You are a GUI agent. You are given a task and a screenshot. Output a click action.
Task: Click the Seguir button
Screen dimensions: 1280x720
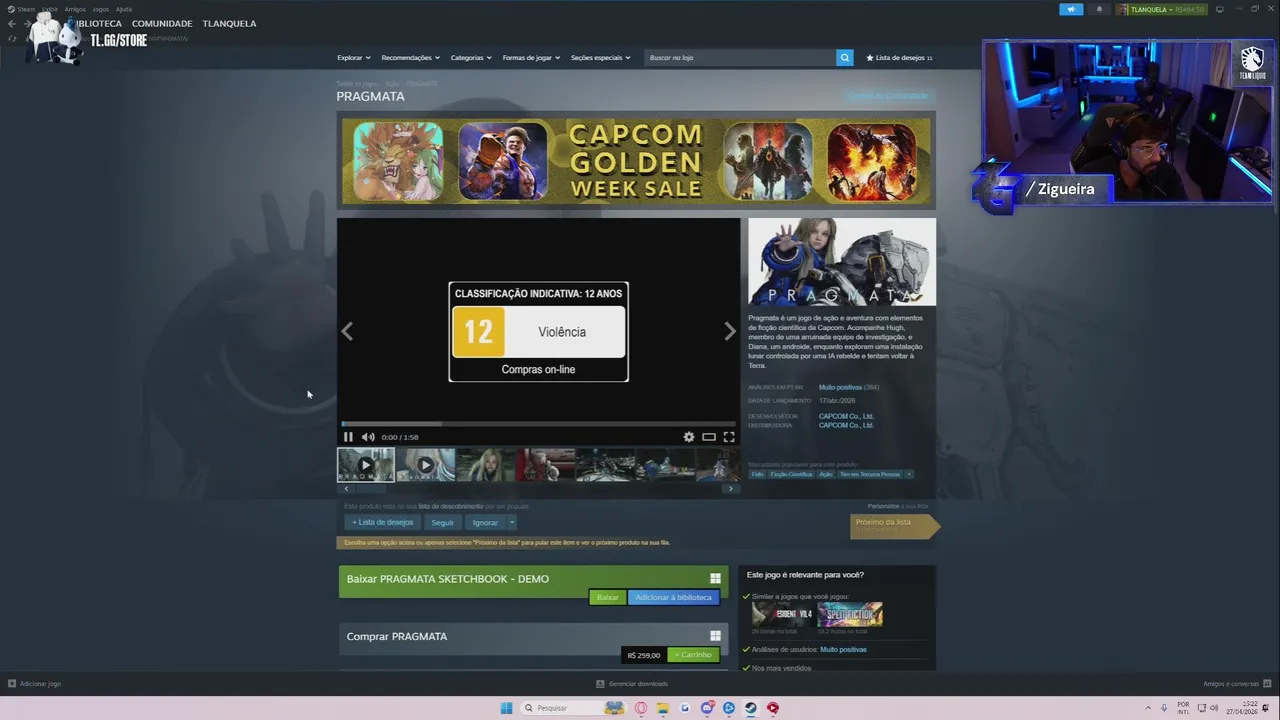(x=442, y=522)
